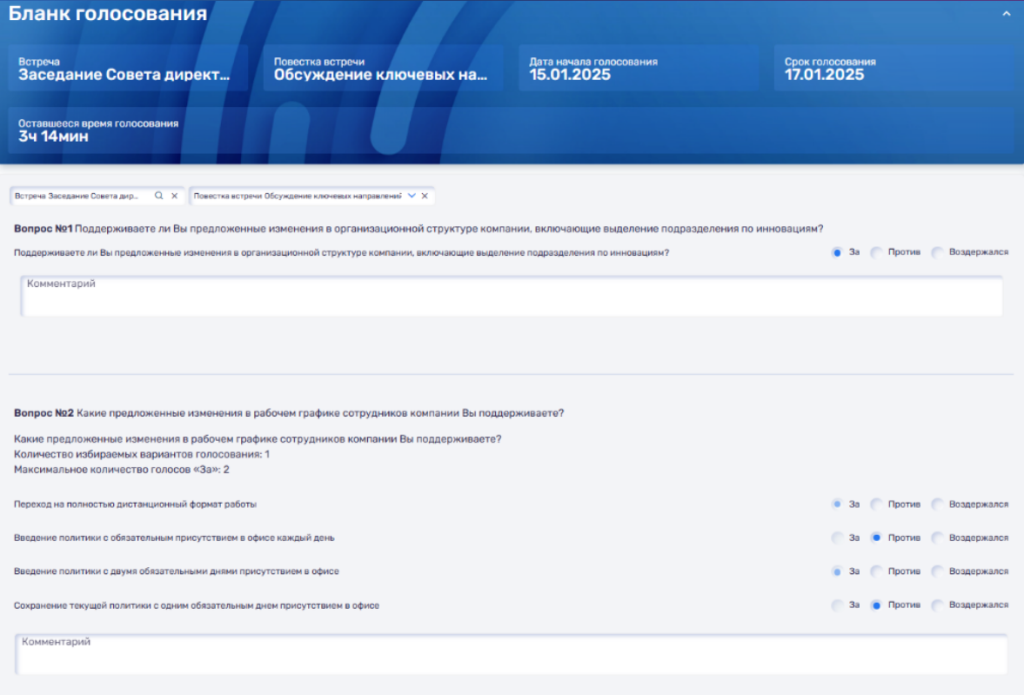Collapse the voting form header with the chevron

pos(1006,14)
